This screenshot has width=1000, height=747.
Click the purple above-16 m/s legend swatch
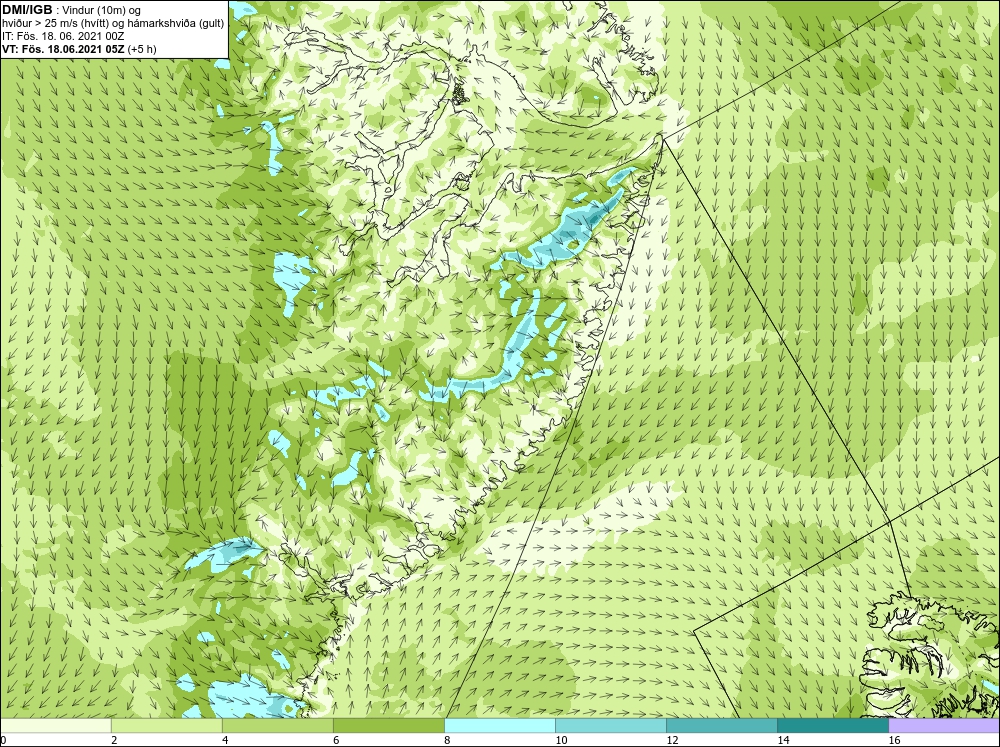tap(944, 726)
